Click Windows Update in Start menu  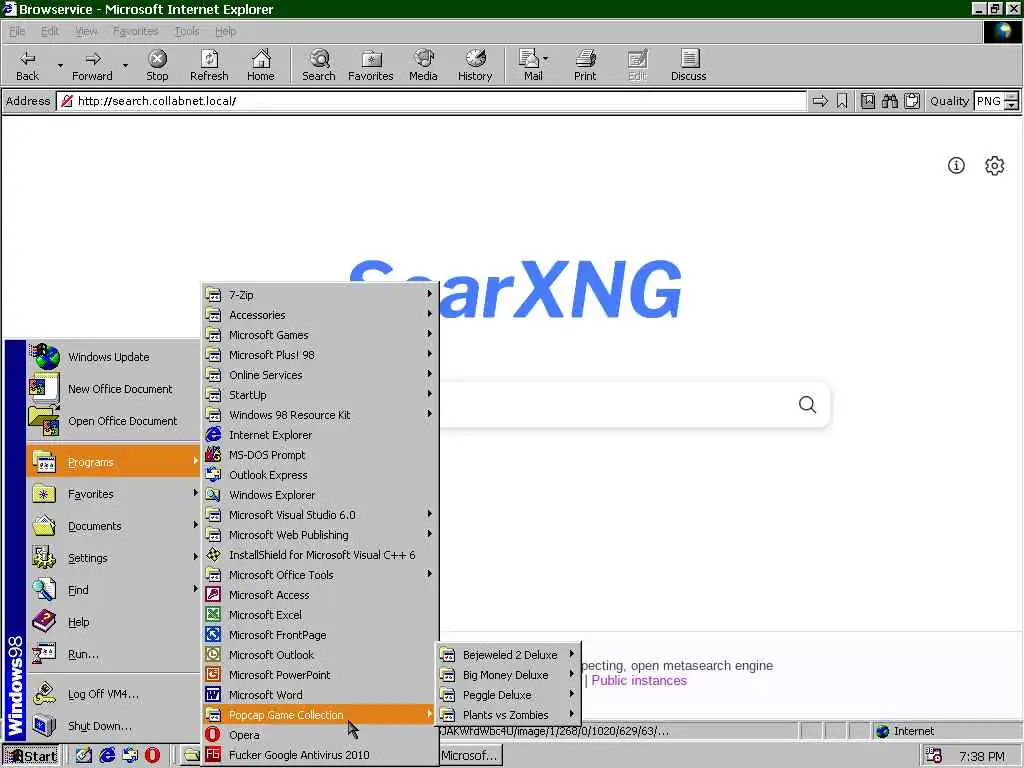(x=114, y=357)
